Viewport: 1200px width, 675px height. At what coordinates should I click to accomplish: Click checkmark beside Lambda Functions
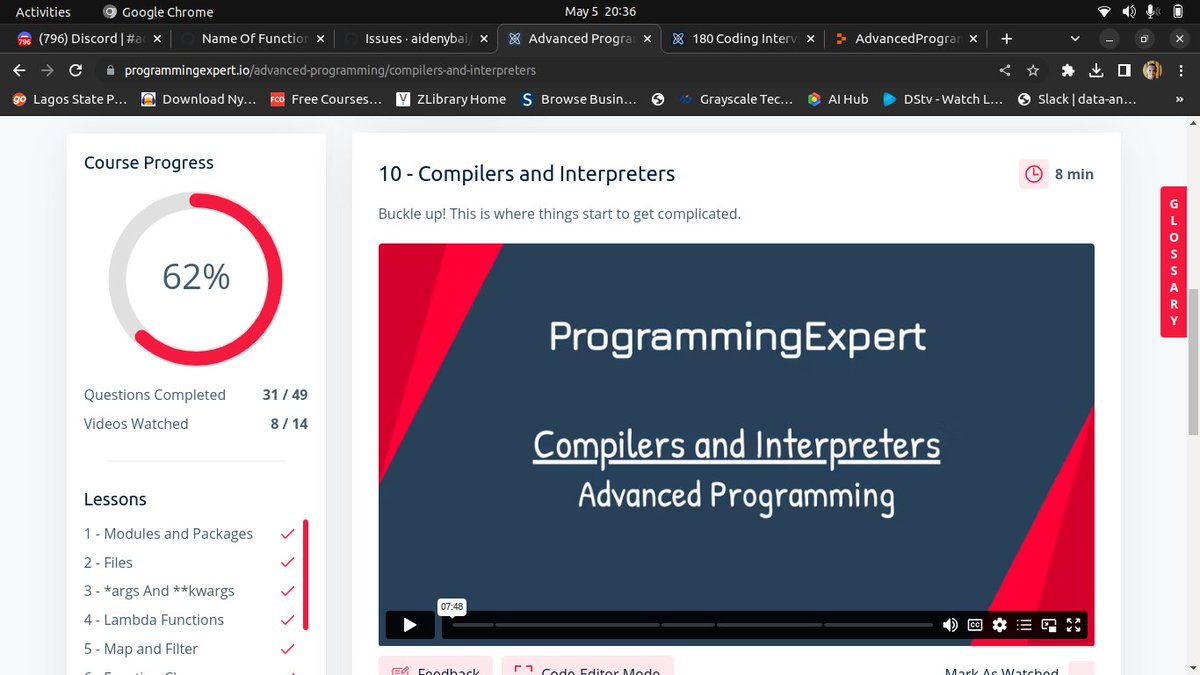(x=287, y=620)
